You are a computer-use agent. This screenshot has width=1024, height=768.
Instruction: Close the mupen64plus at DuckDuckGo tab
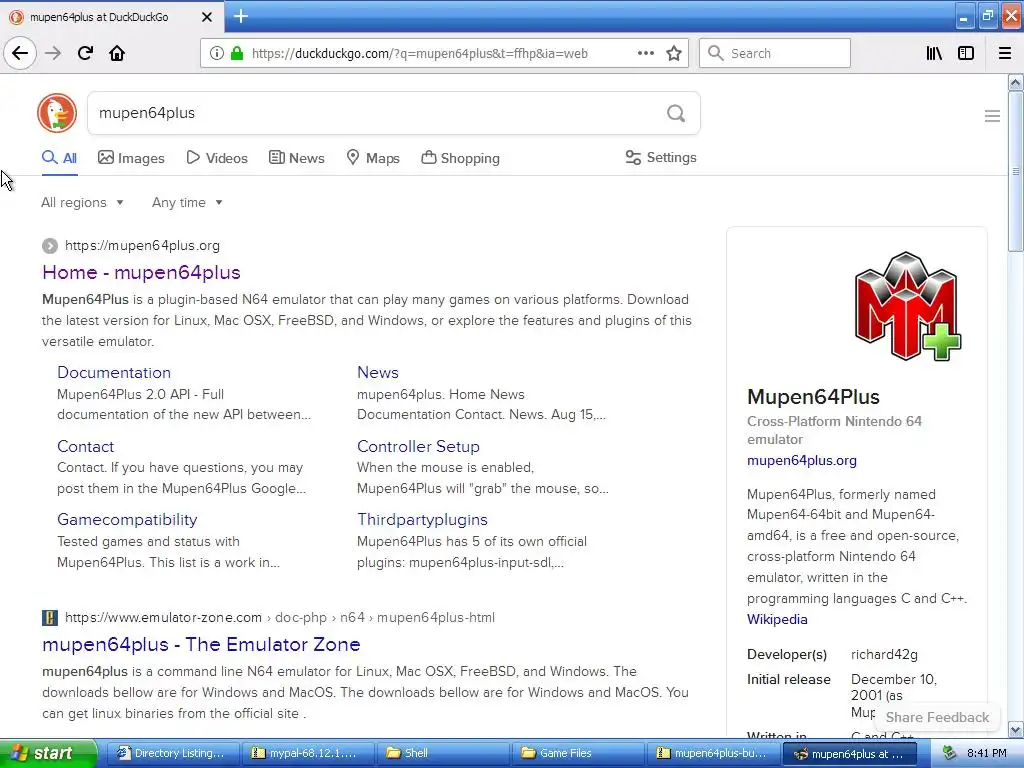pyautogui.click(x=206, y=17)
